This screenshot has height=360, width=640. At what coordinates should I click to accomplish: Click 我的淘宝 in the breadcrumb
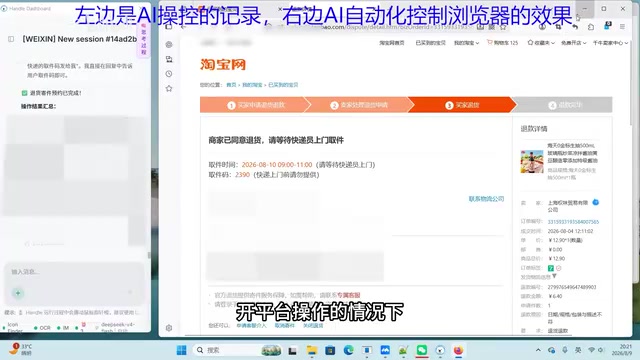pyautogui.click(x=252, y=85)
